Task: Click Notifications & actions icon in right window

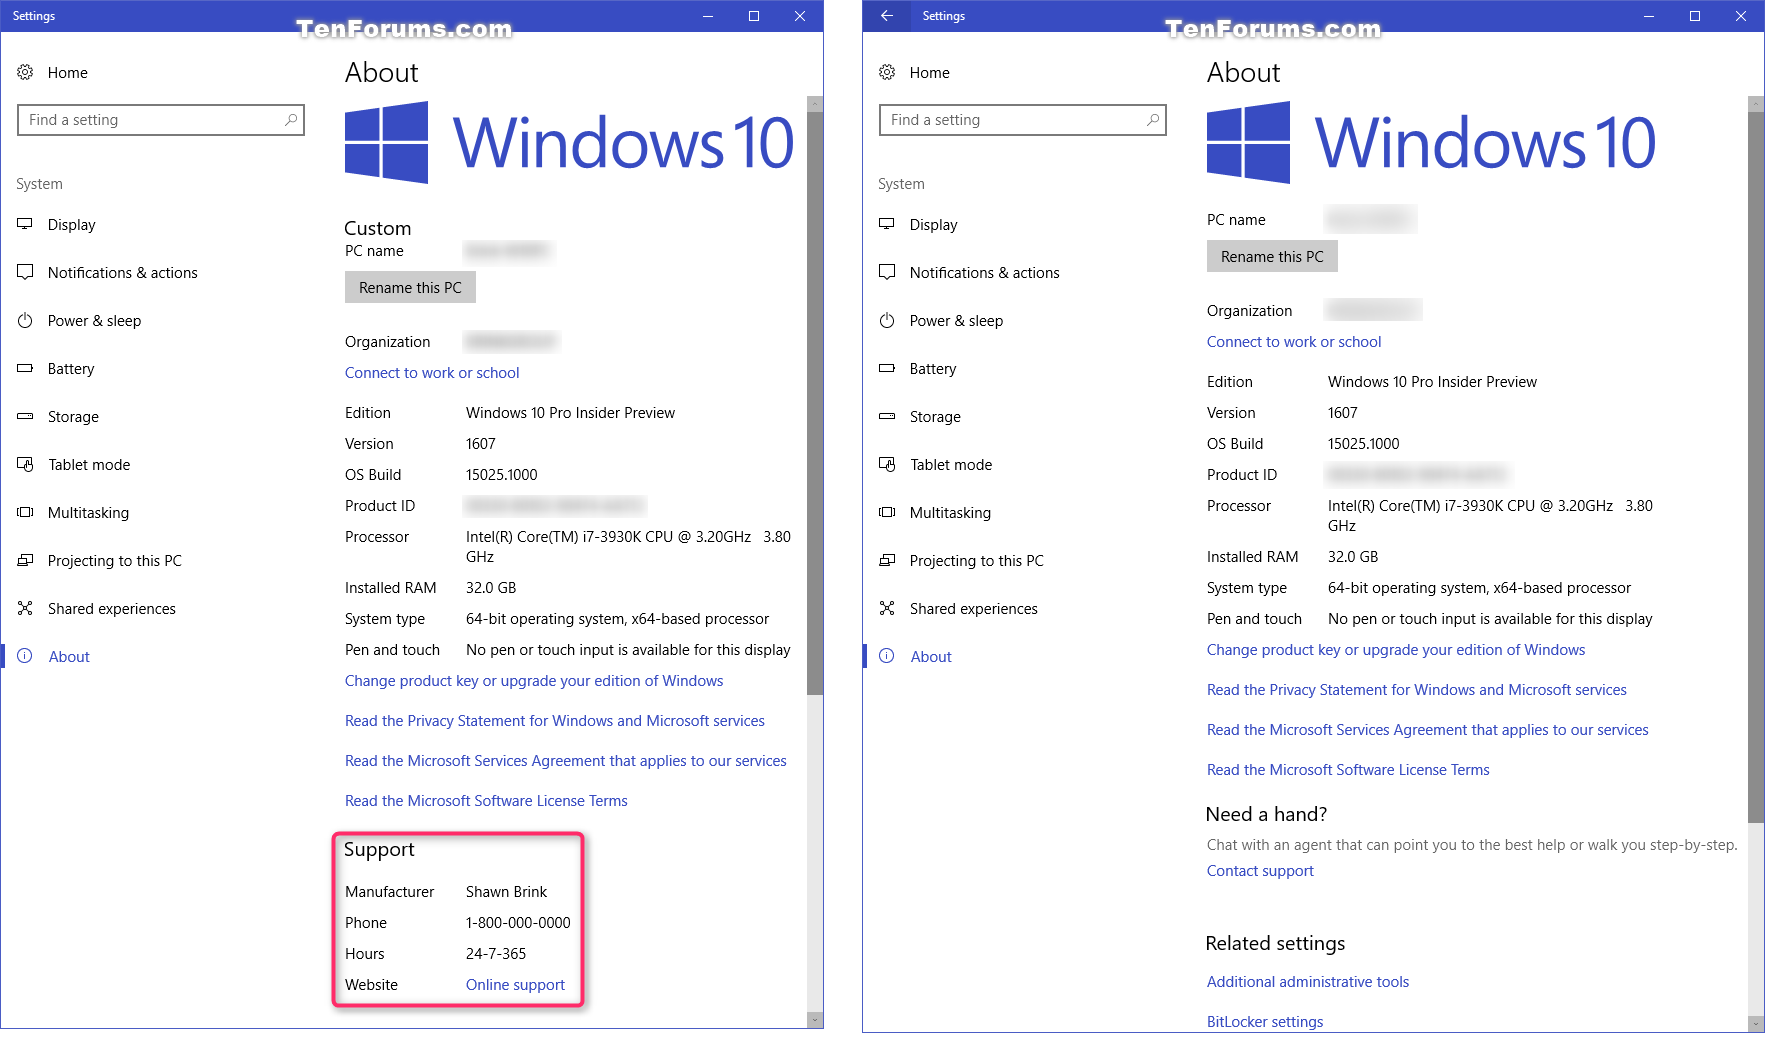Action: coord(887,272)
